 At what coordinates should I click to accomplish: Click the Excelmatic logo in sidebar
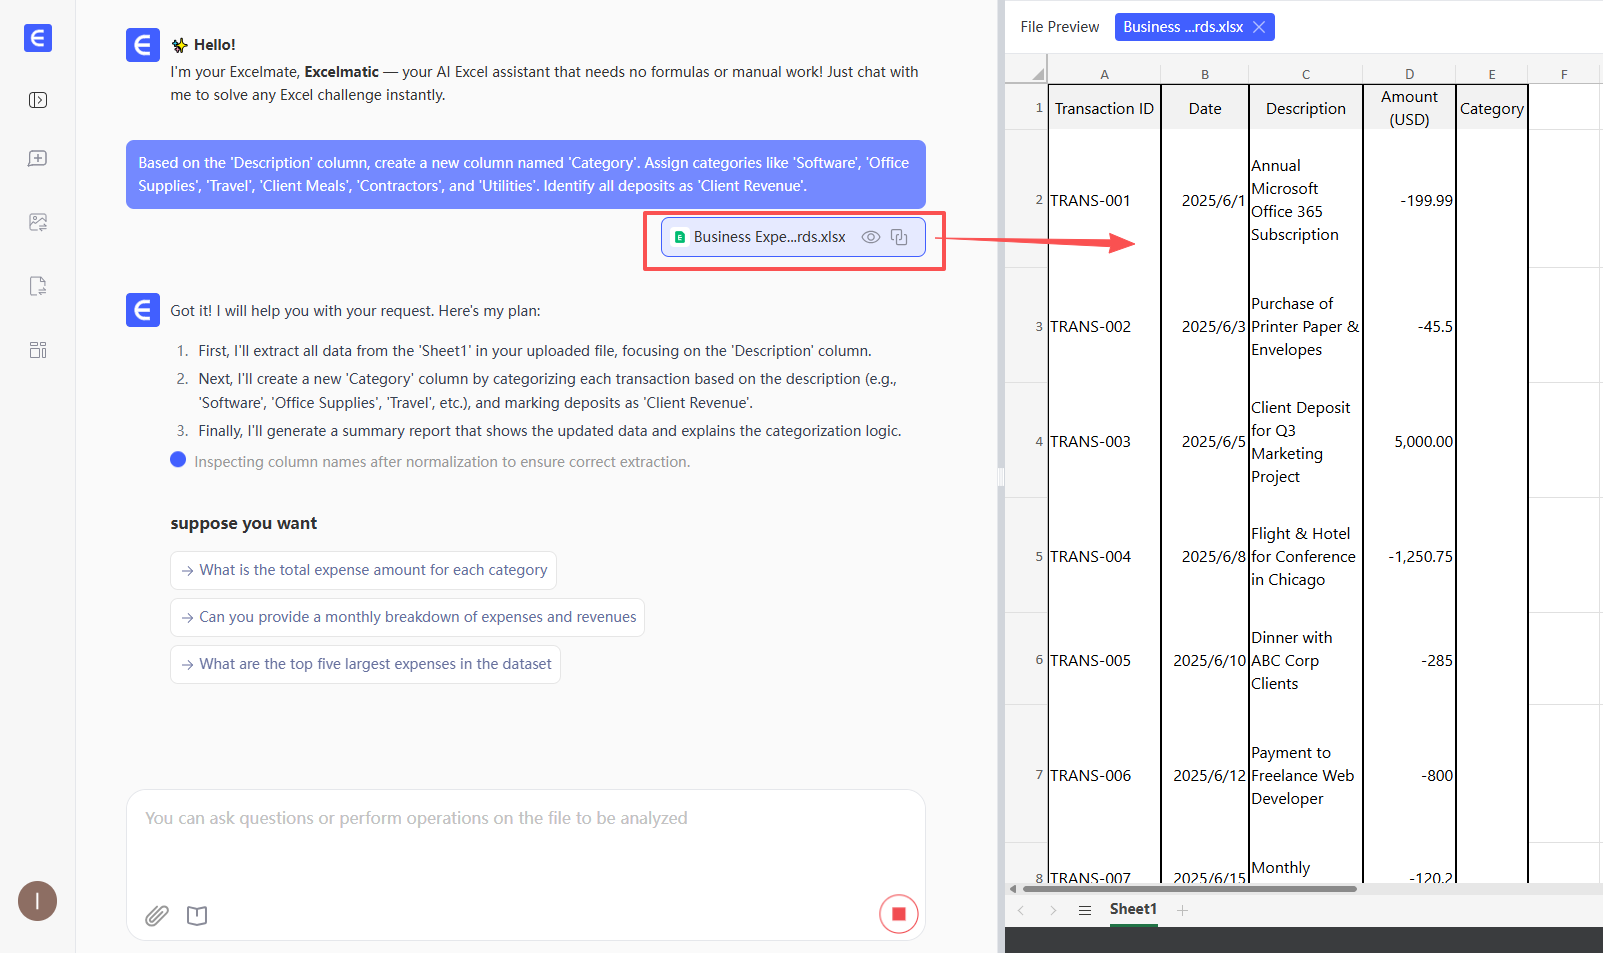[x=37, y=38]
